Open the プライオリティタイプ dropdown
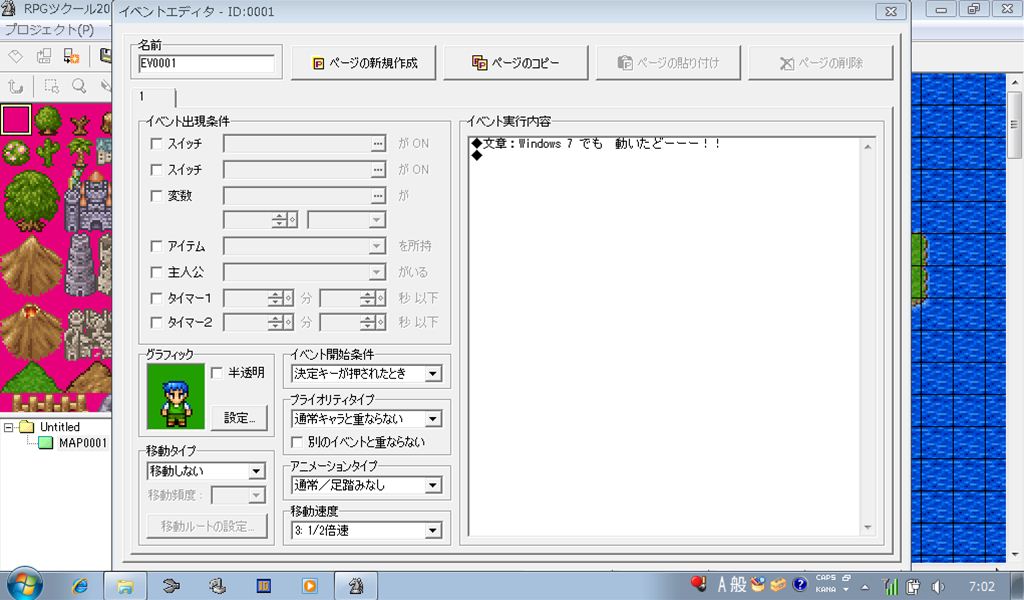Viewport: 1024px width, 600px height. click(366, 418)
